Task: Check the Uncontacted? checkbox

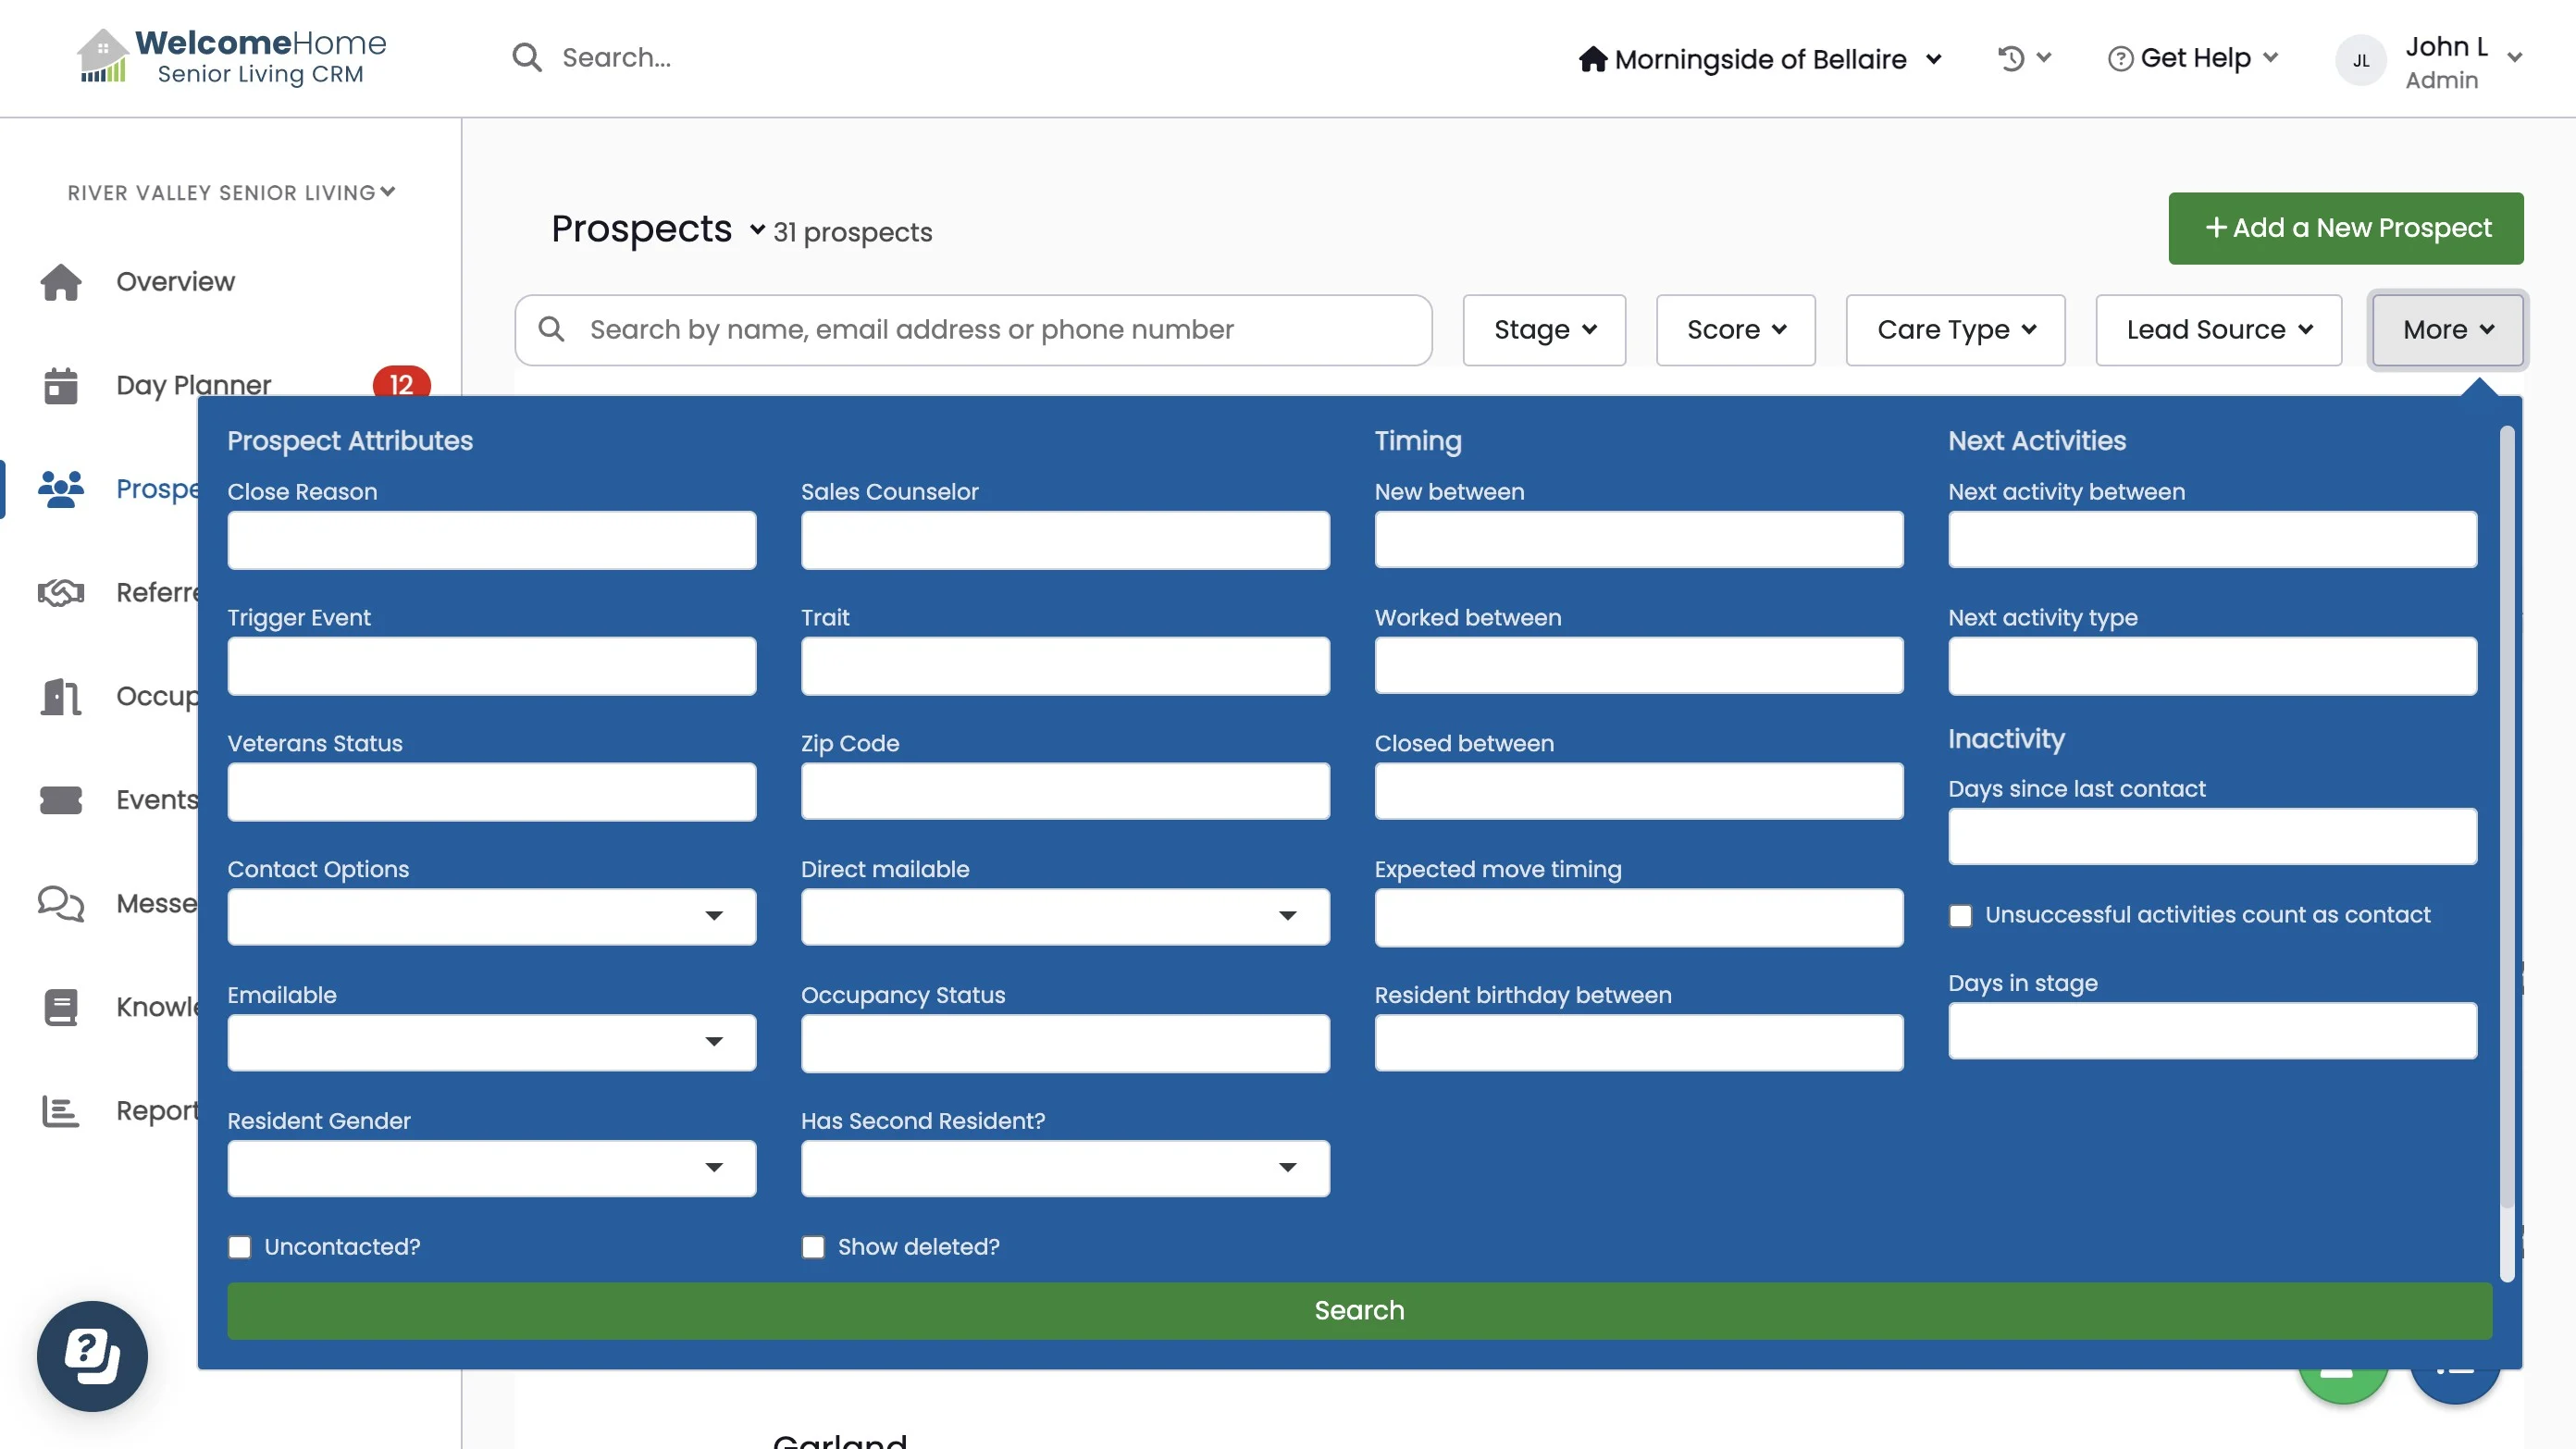Action: 239,1247
